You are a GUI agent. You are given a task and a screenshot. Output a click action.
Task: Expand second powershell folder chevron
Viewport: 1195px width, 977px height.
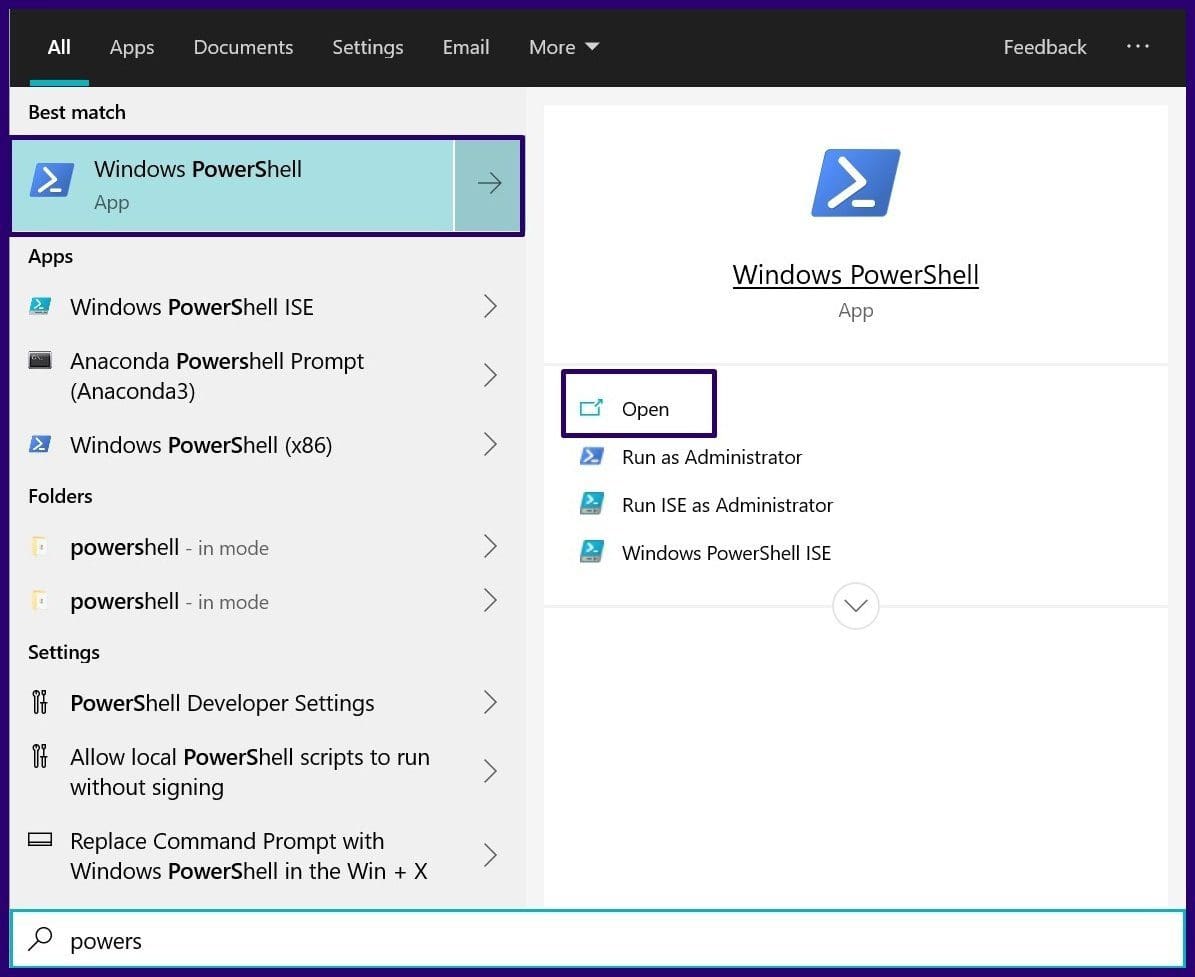click(490, 601)
